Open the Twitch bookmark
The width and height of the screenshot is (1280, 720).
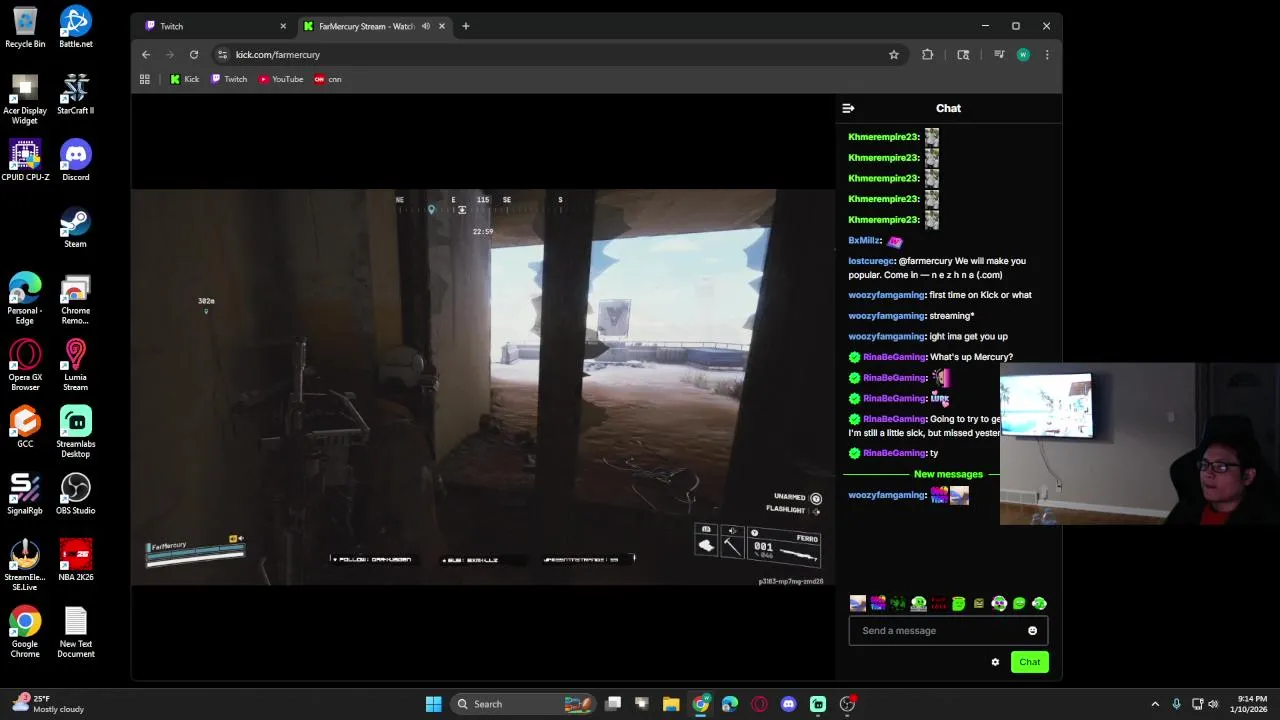[229, 79]
